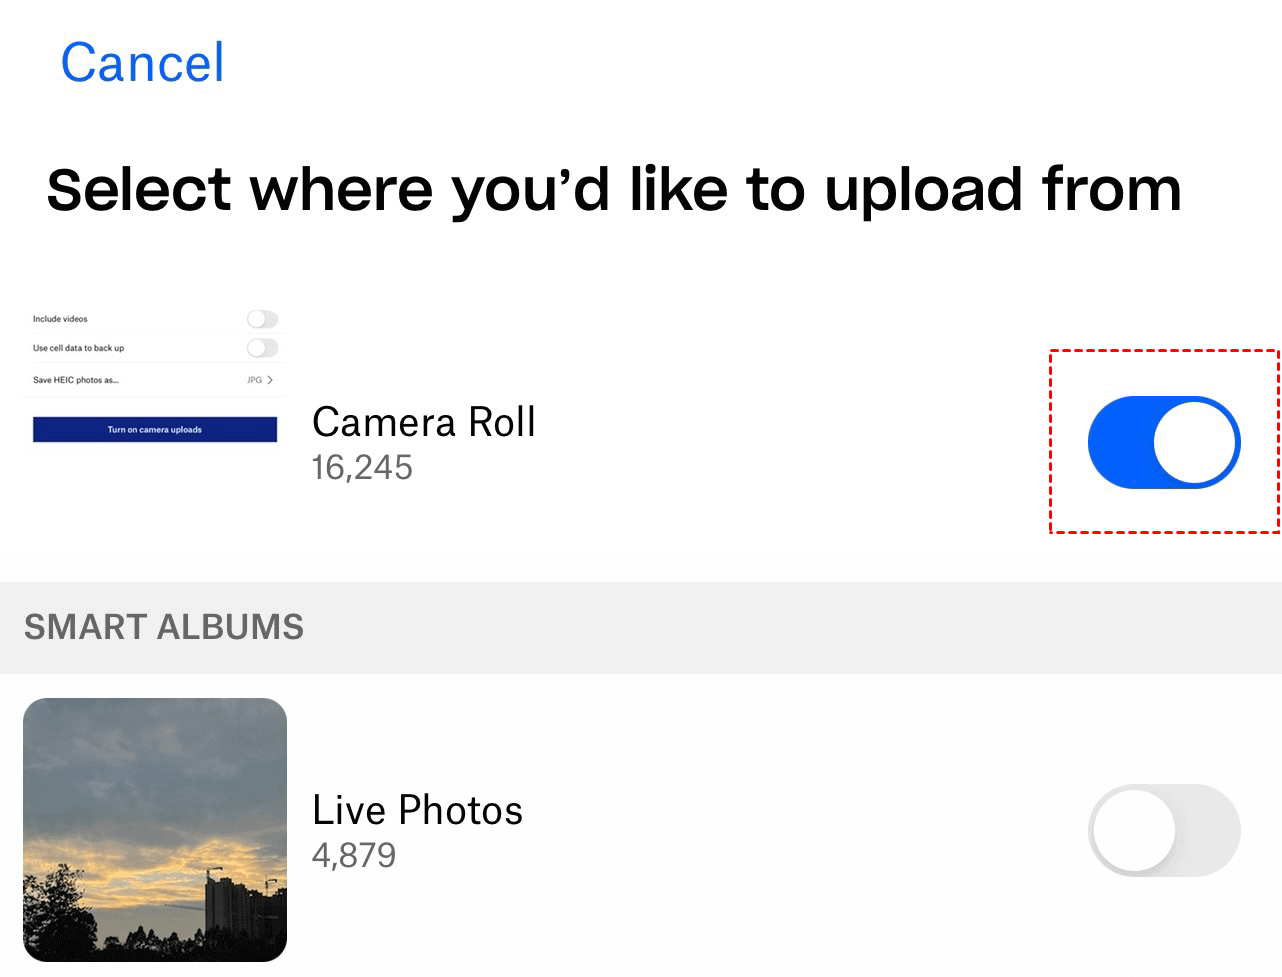Click the chevron beside JPG
1282x977 pixels.
(270, 380)
